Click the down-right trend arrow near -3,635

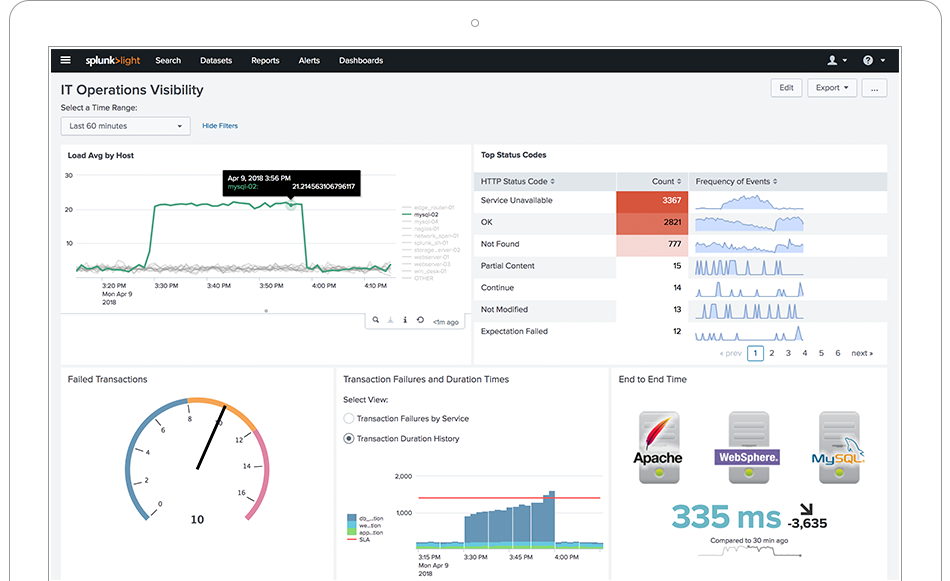coord(806,509)
